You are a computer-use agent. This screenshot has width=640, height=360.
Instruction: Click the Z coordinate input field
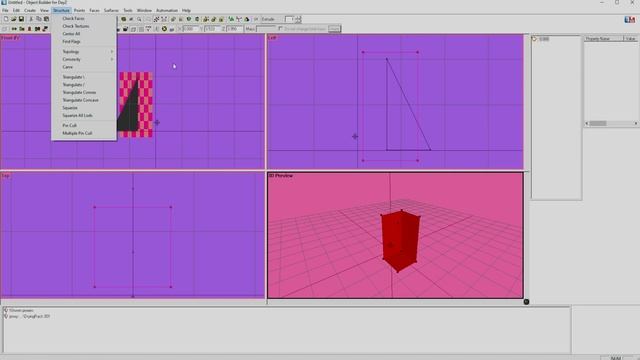click(234, 29)
